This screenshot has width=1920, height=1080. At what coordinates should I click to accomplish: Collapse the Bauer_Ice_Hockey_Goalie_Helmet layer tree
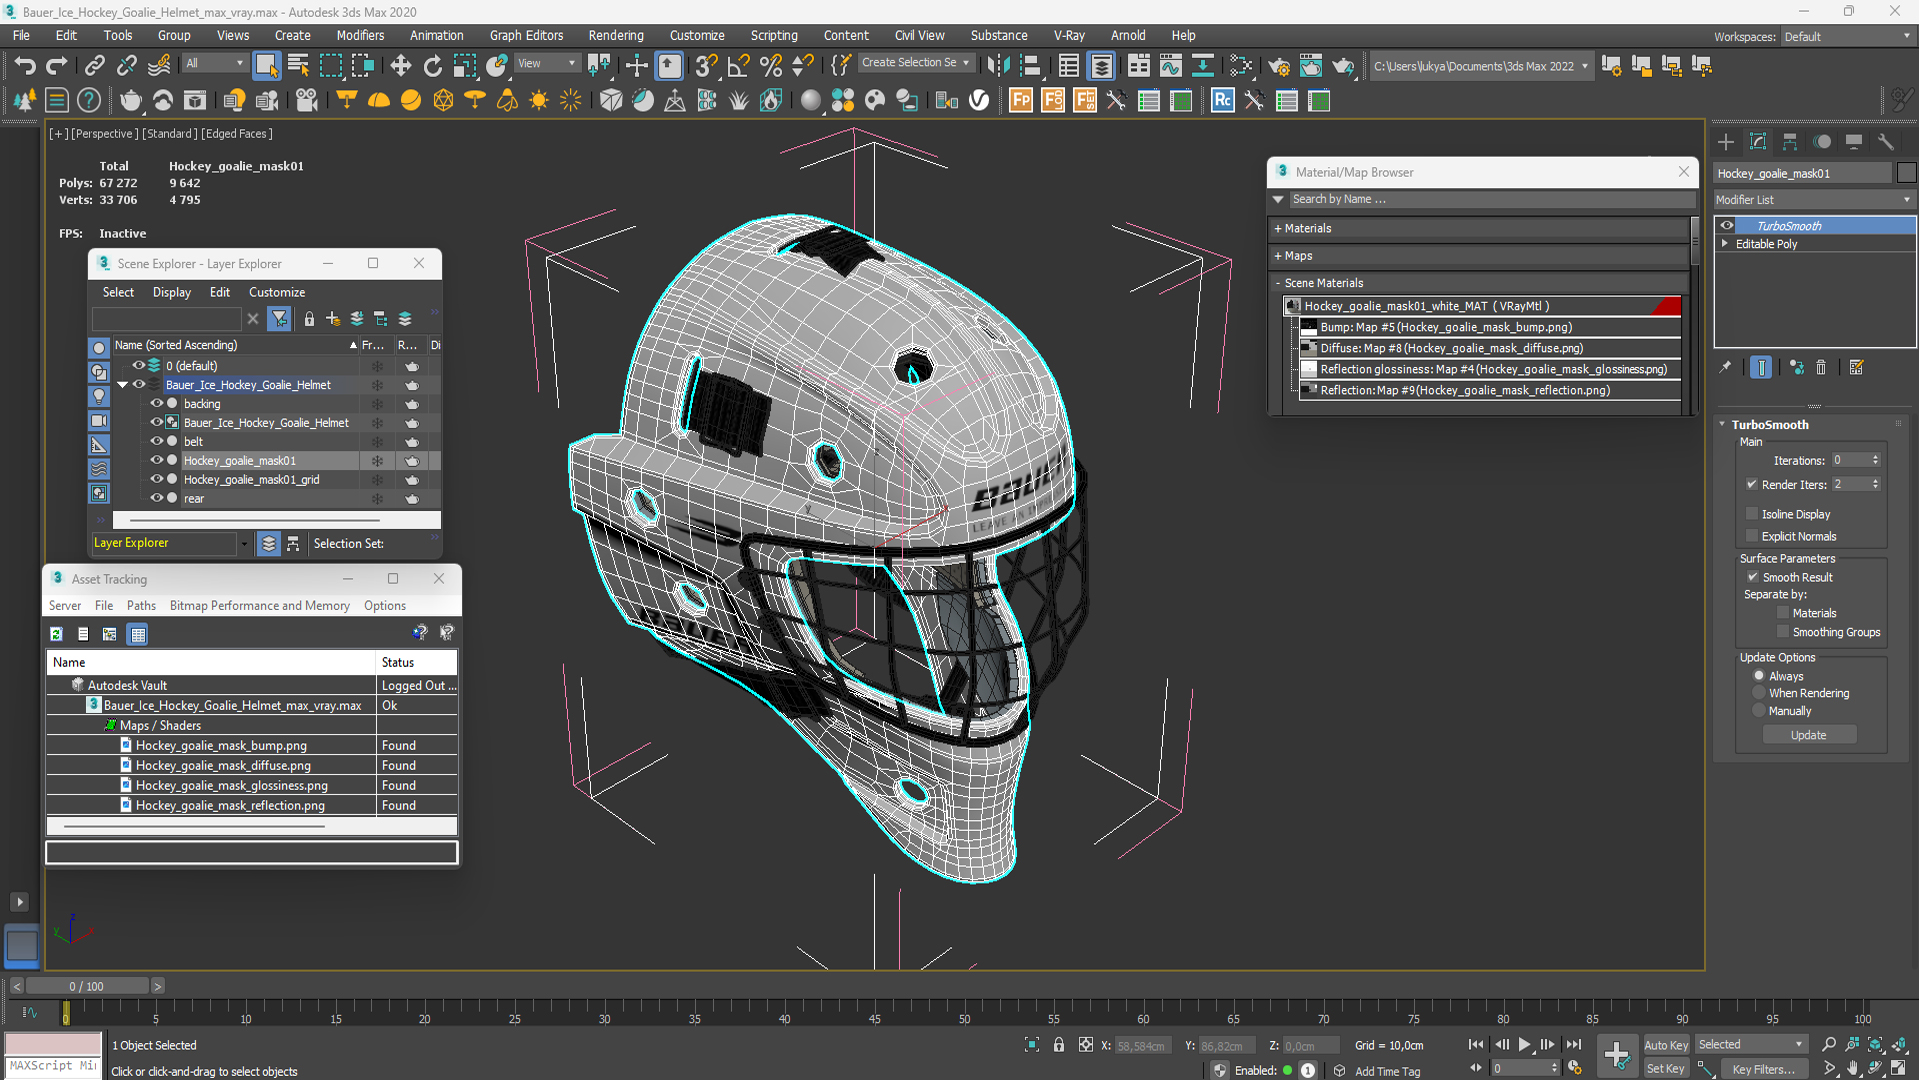point(122,385)
